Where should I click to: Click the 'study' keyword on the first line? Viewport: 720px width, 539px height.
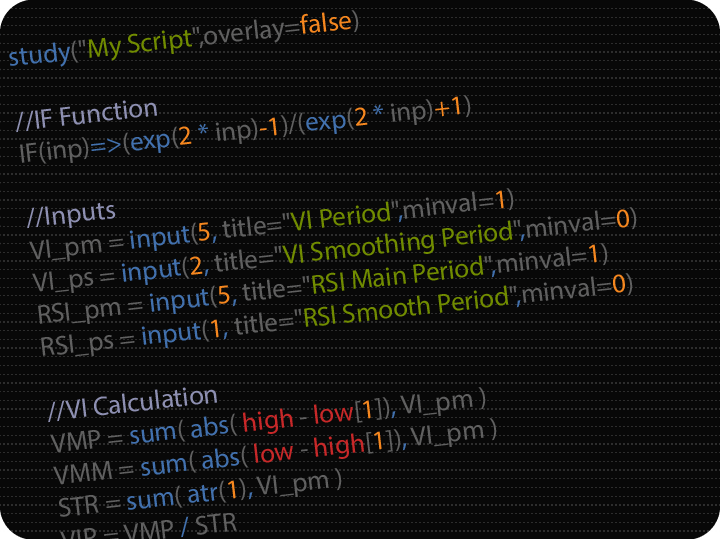(39, 54)
